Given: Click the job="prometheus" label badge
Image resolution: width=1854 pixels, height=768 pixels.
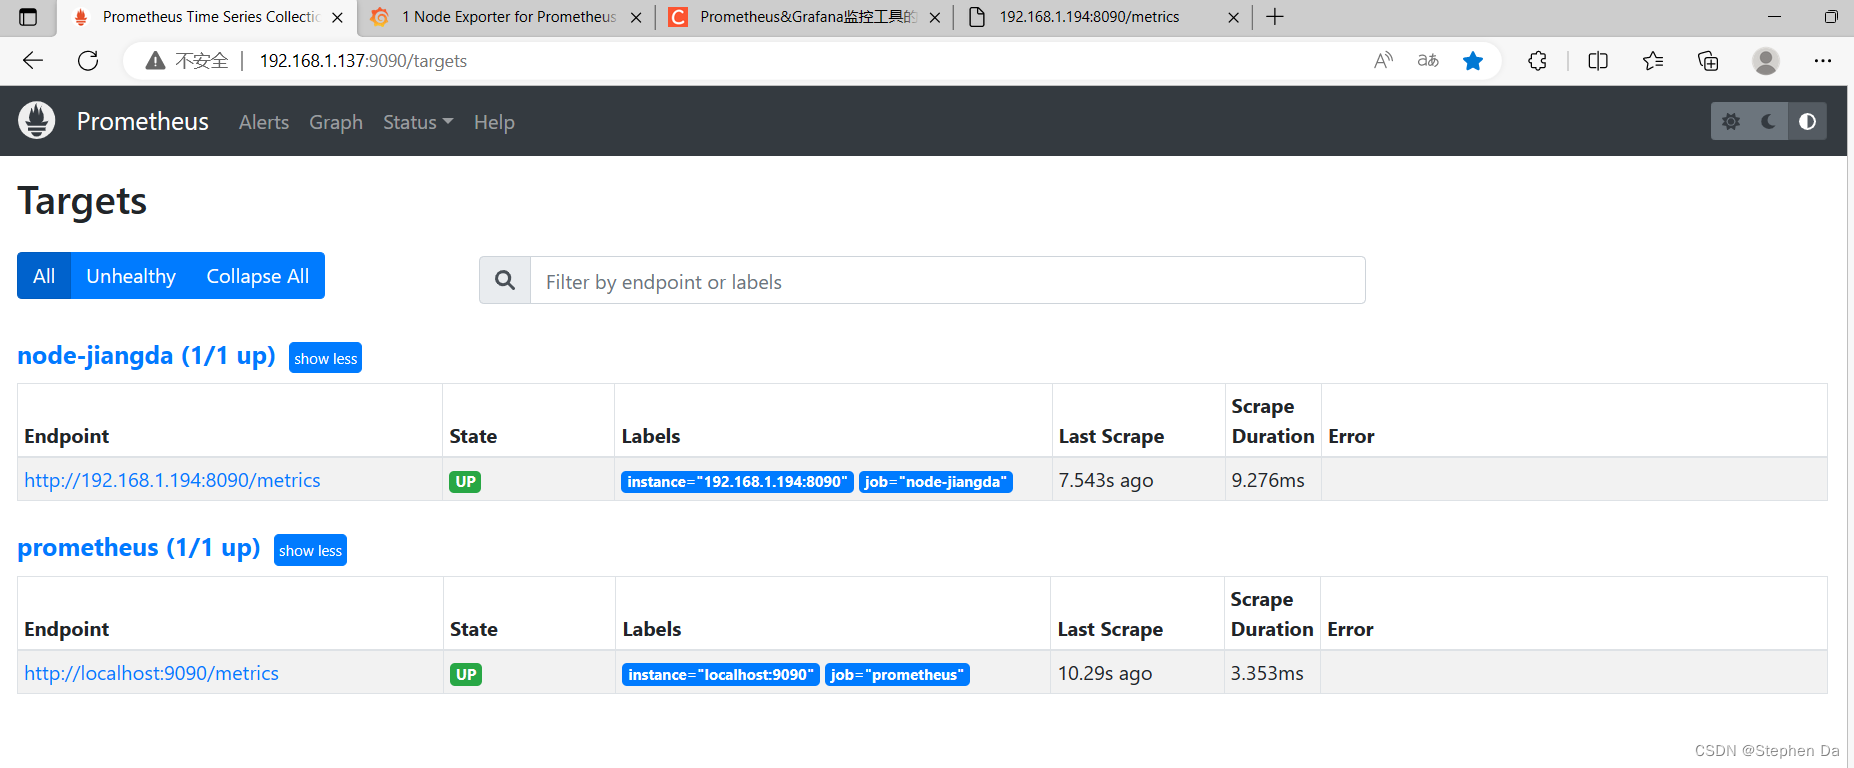Looking at the screenshot, I should [x=897, y=675].
